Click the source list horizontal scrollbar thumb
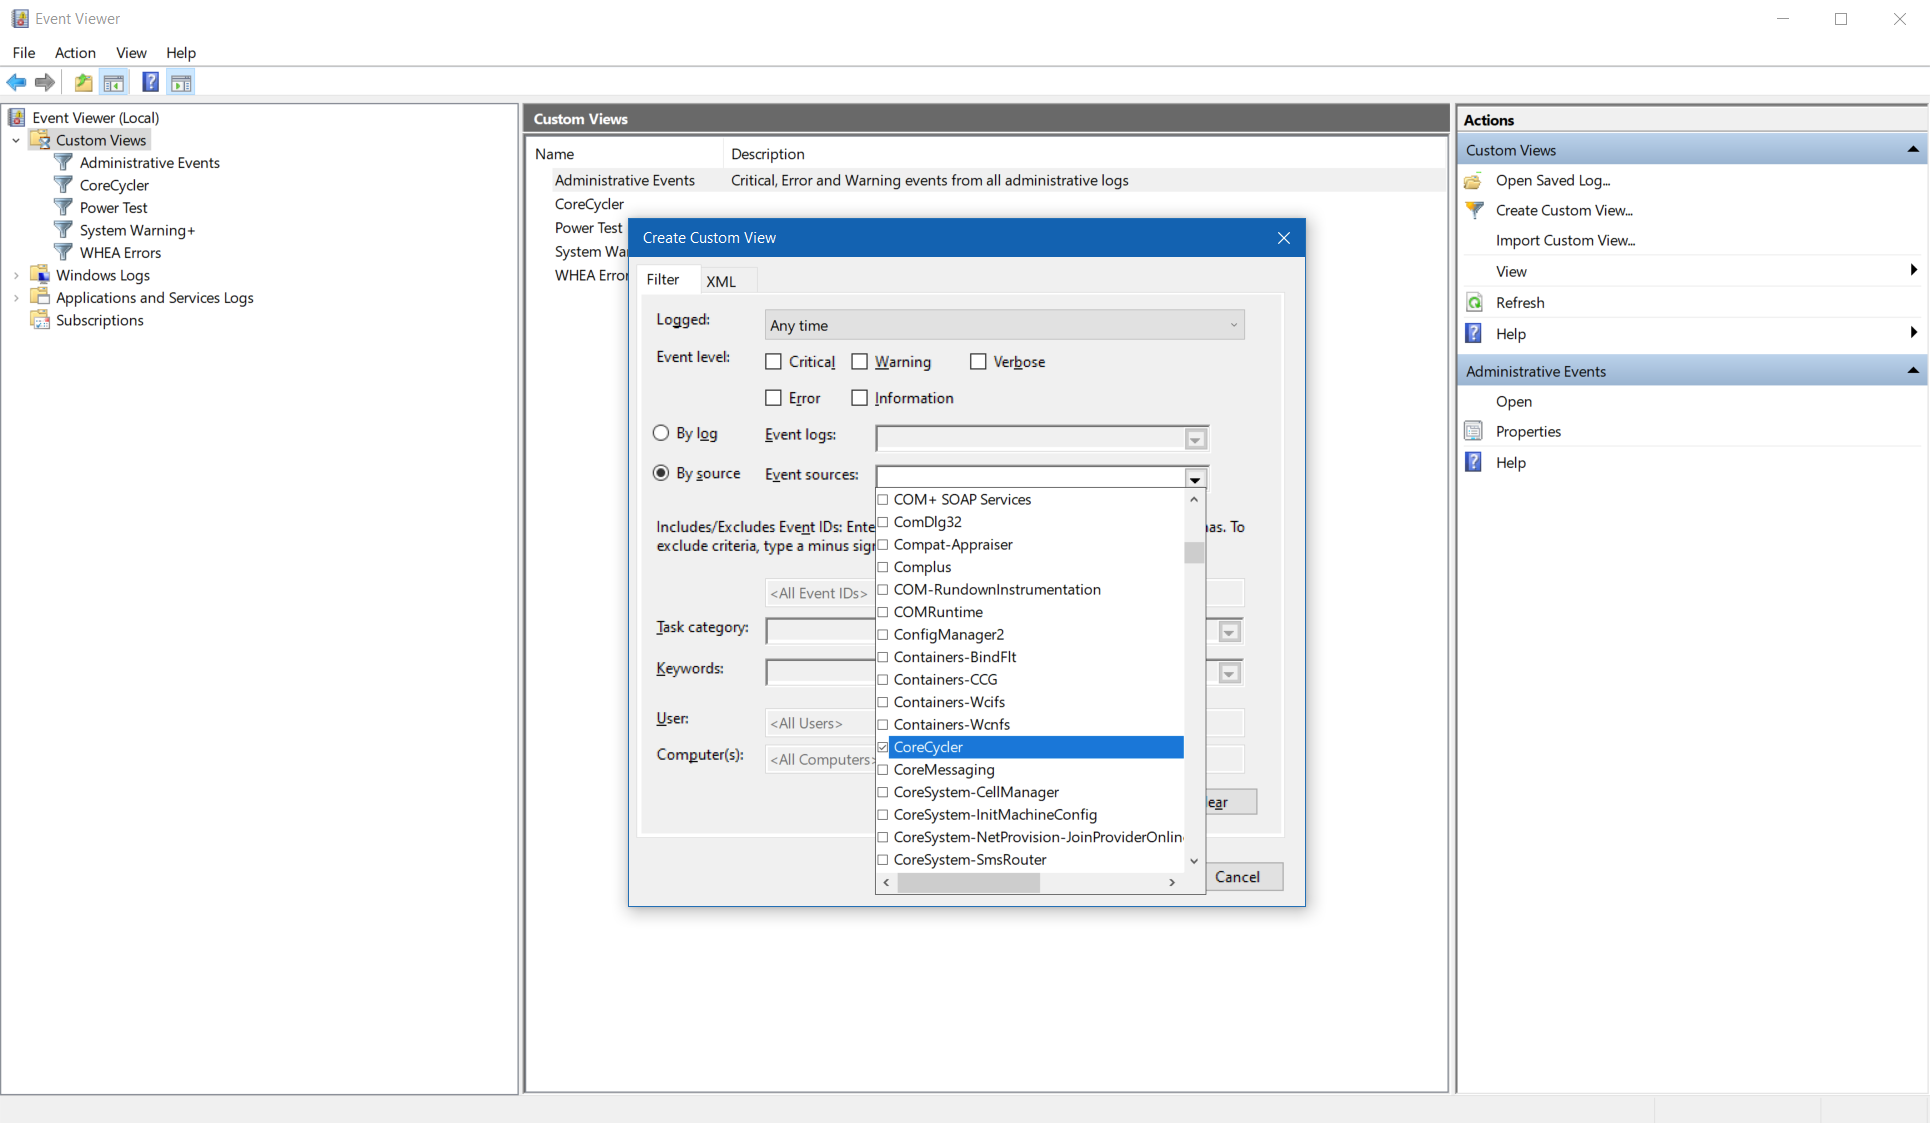The image size is (1930, 1123). (968, 883)
